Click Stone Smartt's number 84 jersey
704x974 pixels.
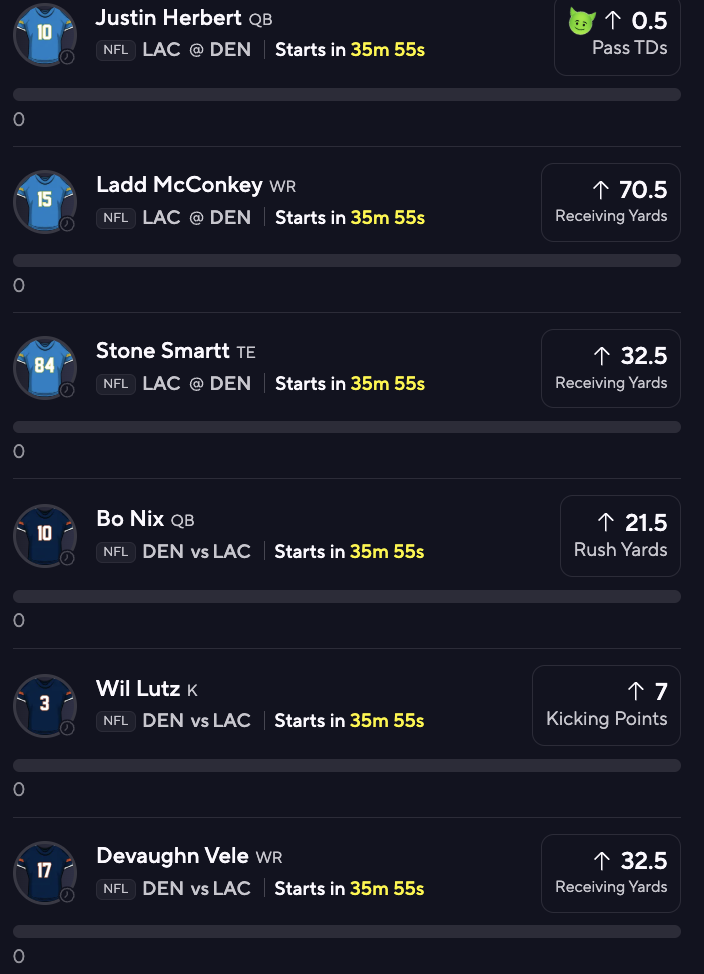pyautogui.click(x=44, y=367)
